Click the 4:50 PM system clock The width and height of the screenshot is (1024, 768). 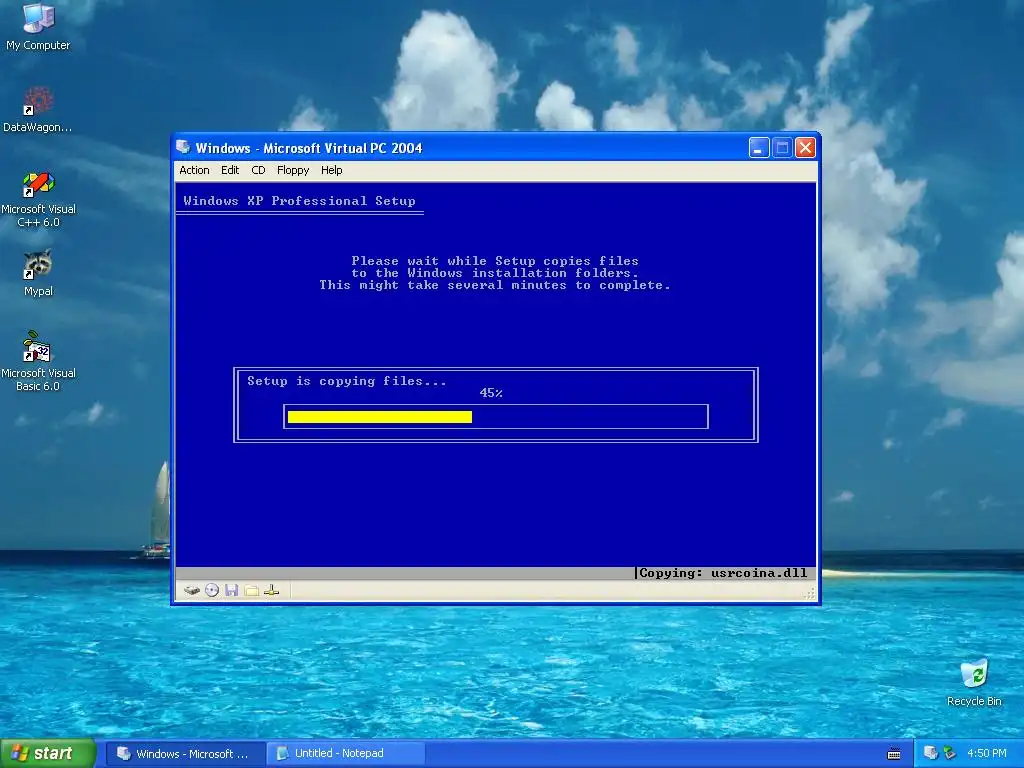pos(986,753)
